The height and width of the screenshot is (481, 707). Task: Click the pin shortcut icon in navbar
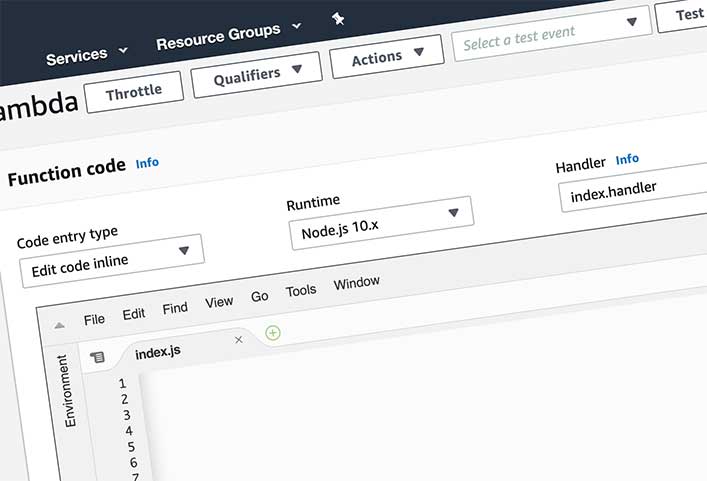tap(338, 19)
